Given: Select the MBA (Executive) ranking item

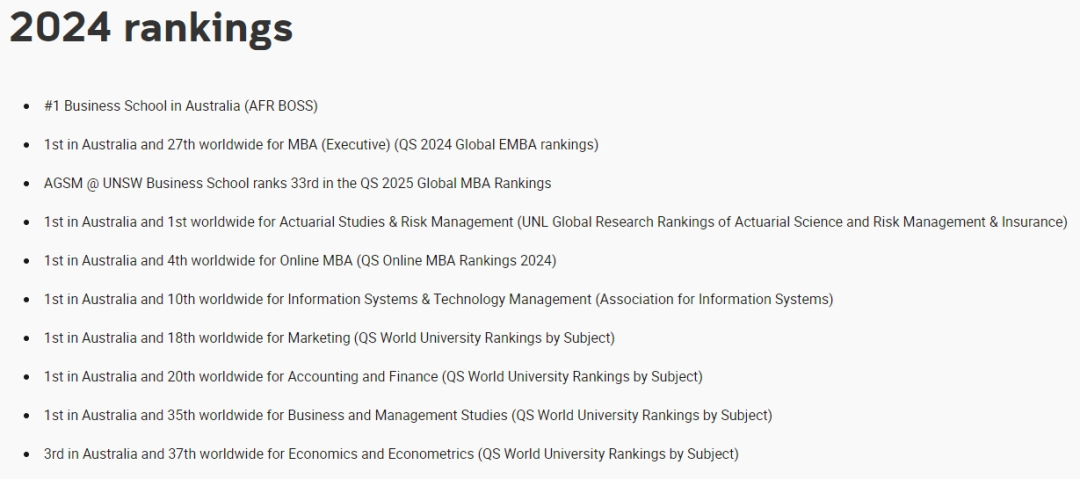Looking at the screenshot, I should [321, 145].
